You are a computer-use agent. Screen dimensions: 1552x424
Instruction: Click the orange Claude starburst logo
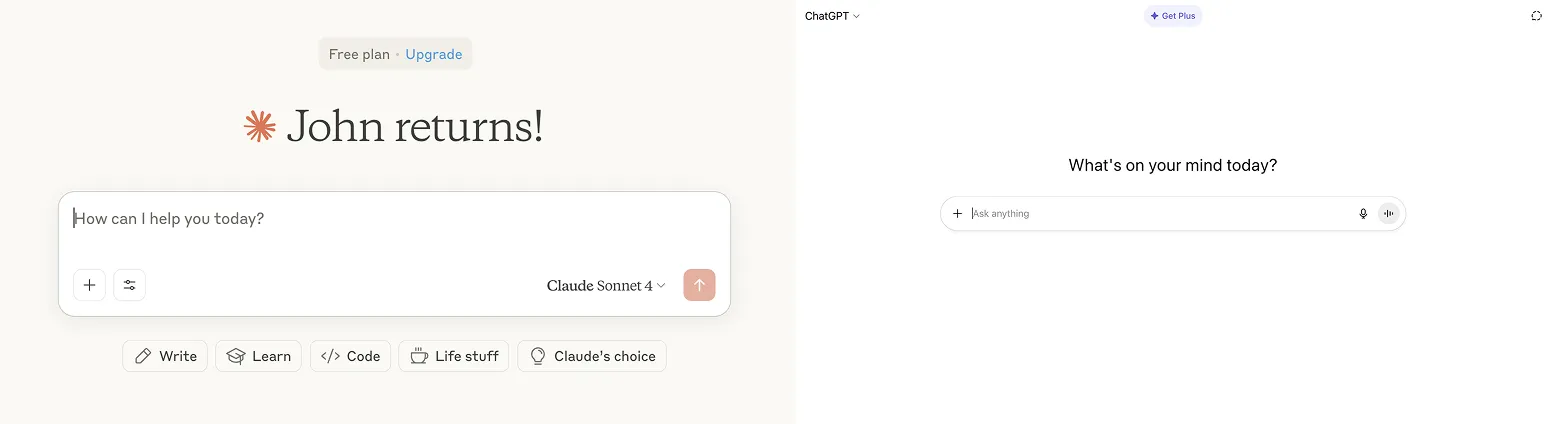(260, 126)
